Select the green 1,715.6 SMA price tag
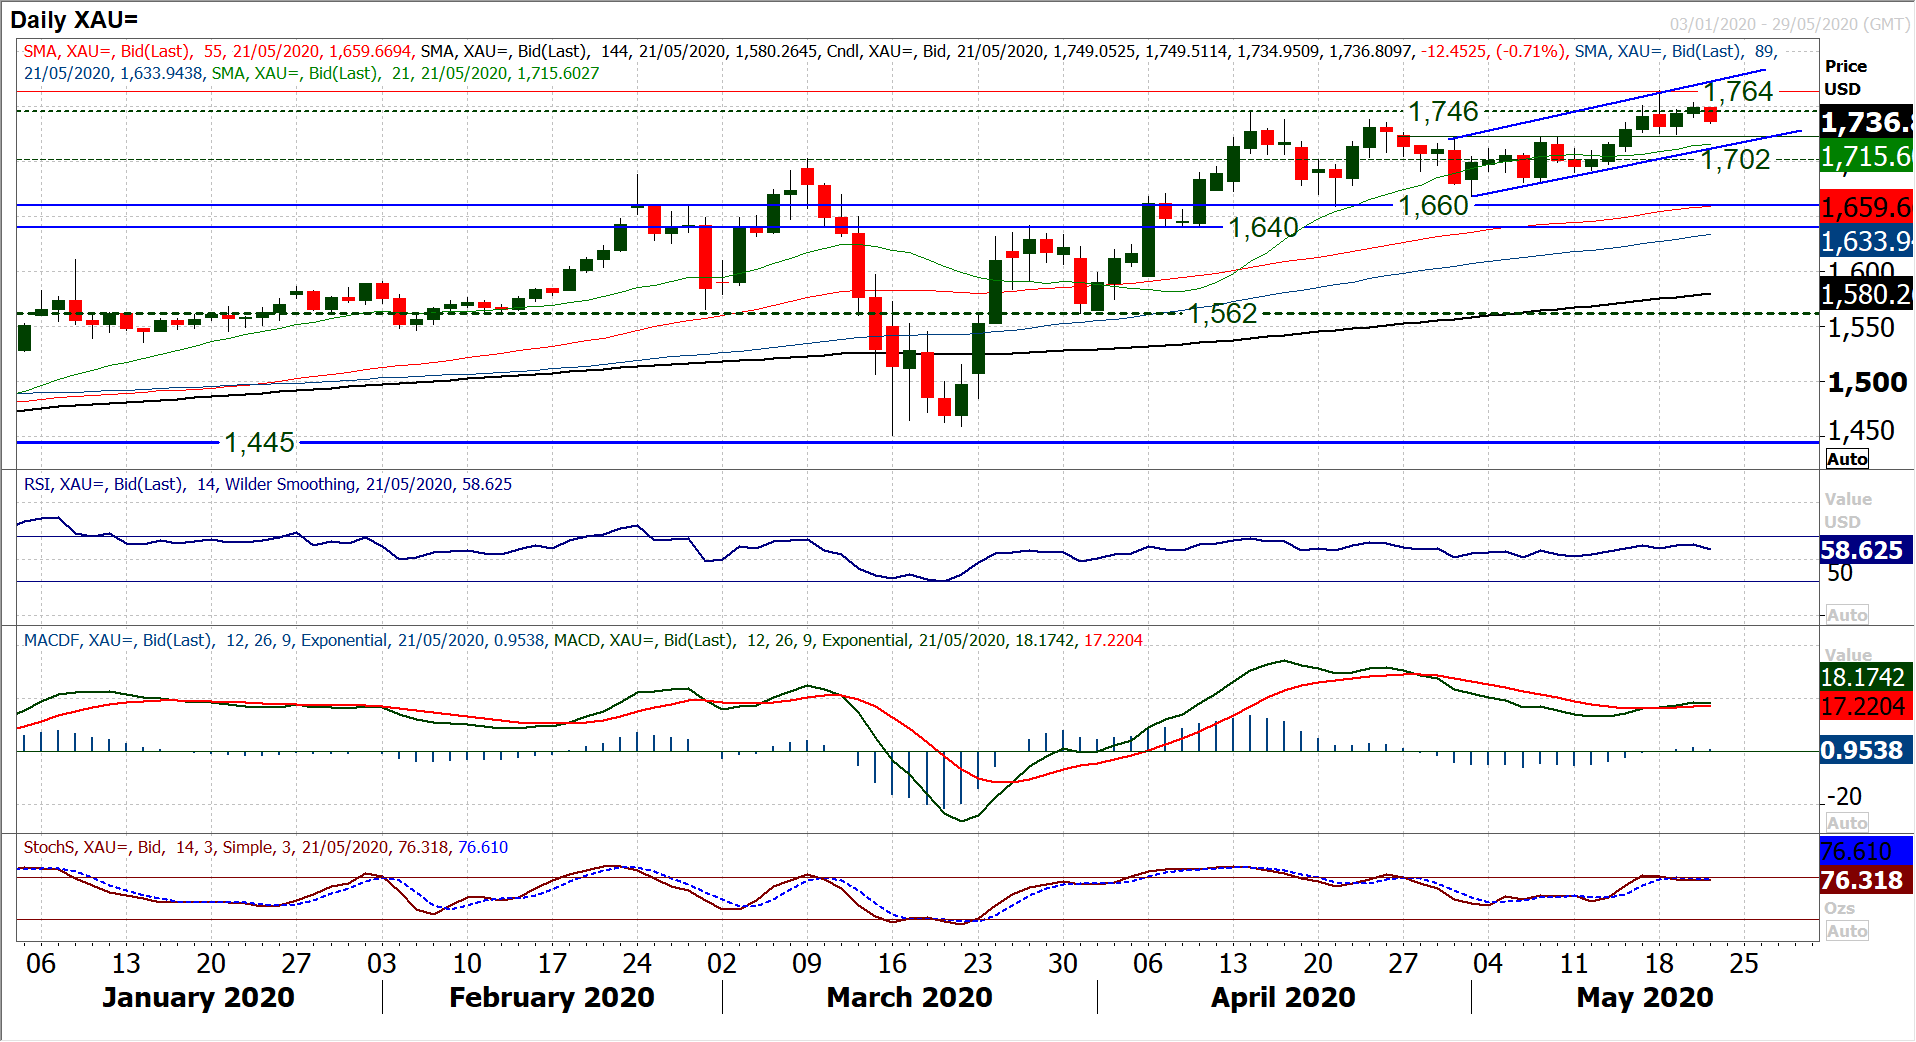 (x=1866, y=157)
